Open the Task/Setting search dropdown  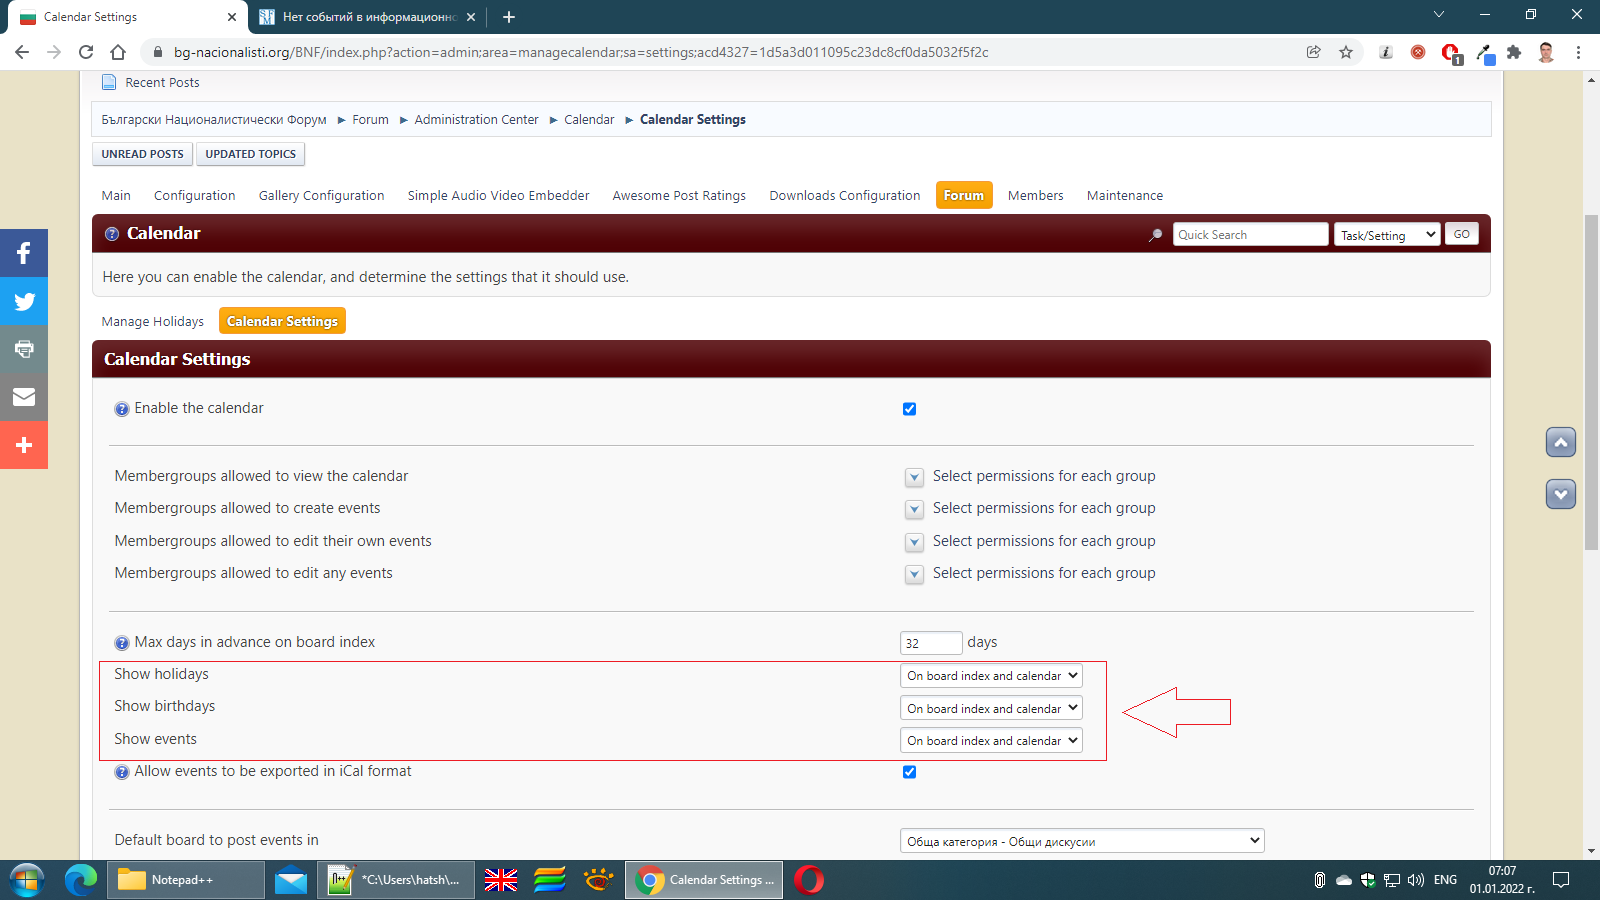pyautogui.click(x=1387, y=235)
